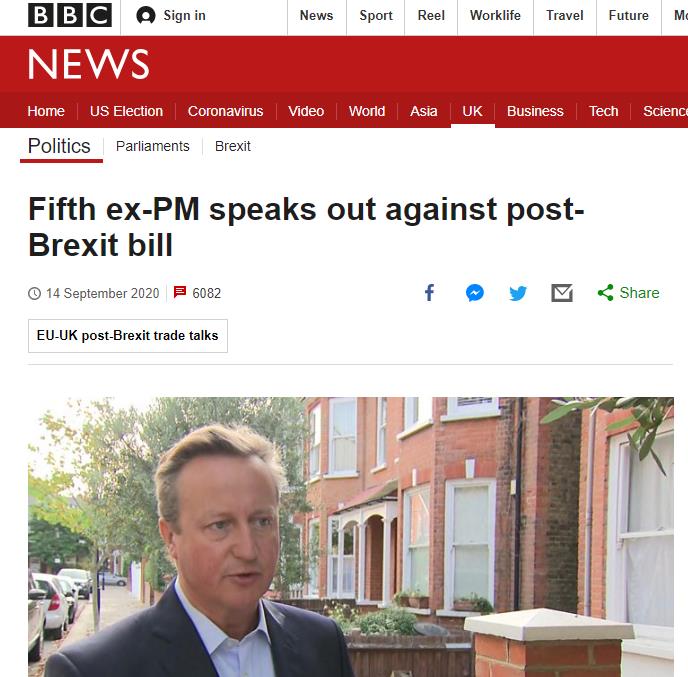The height and width of the screenshot is (677, 688).
Task: Email this article via envelope icon
Action: (x=562, y=293)
